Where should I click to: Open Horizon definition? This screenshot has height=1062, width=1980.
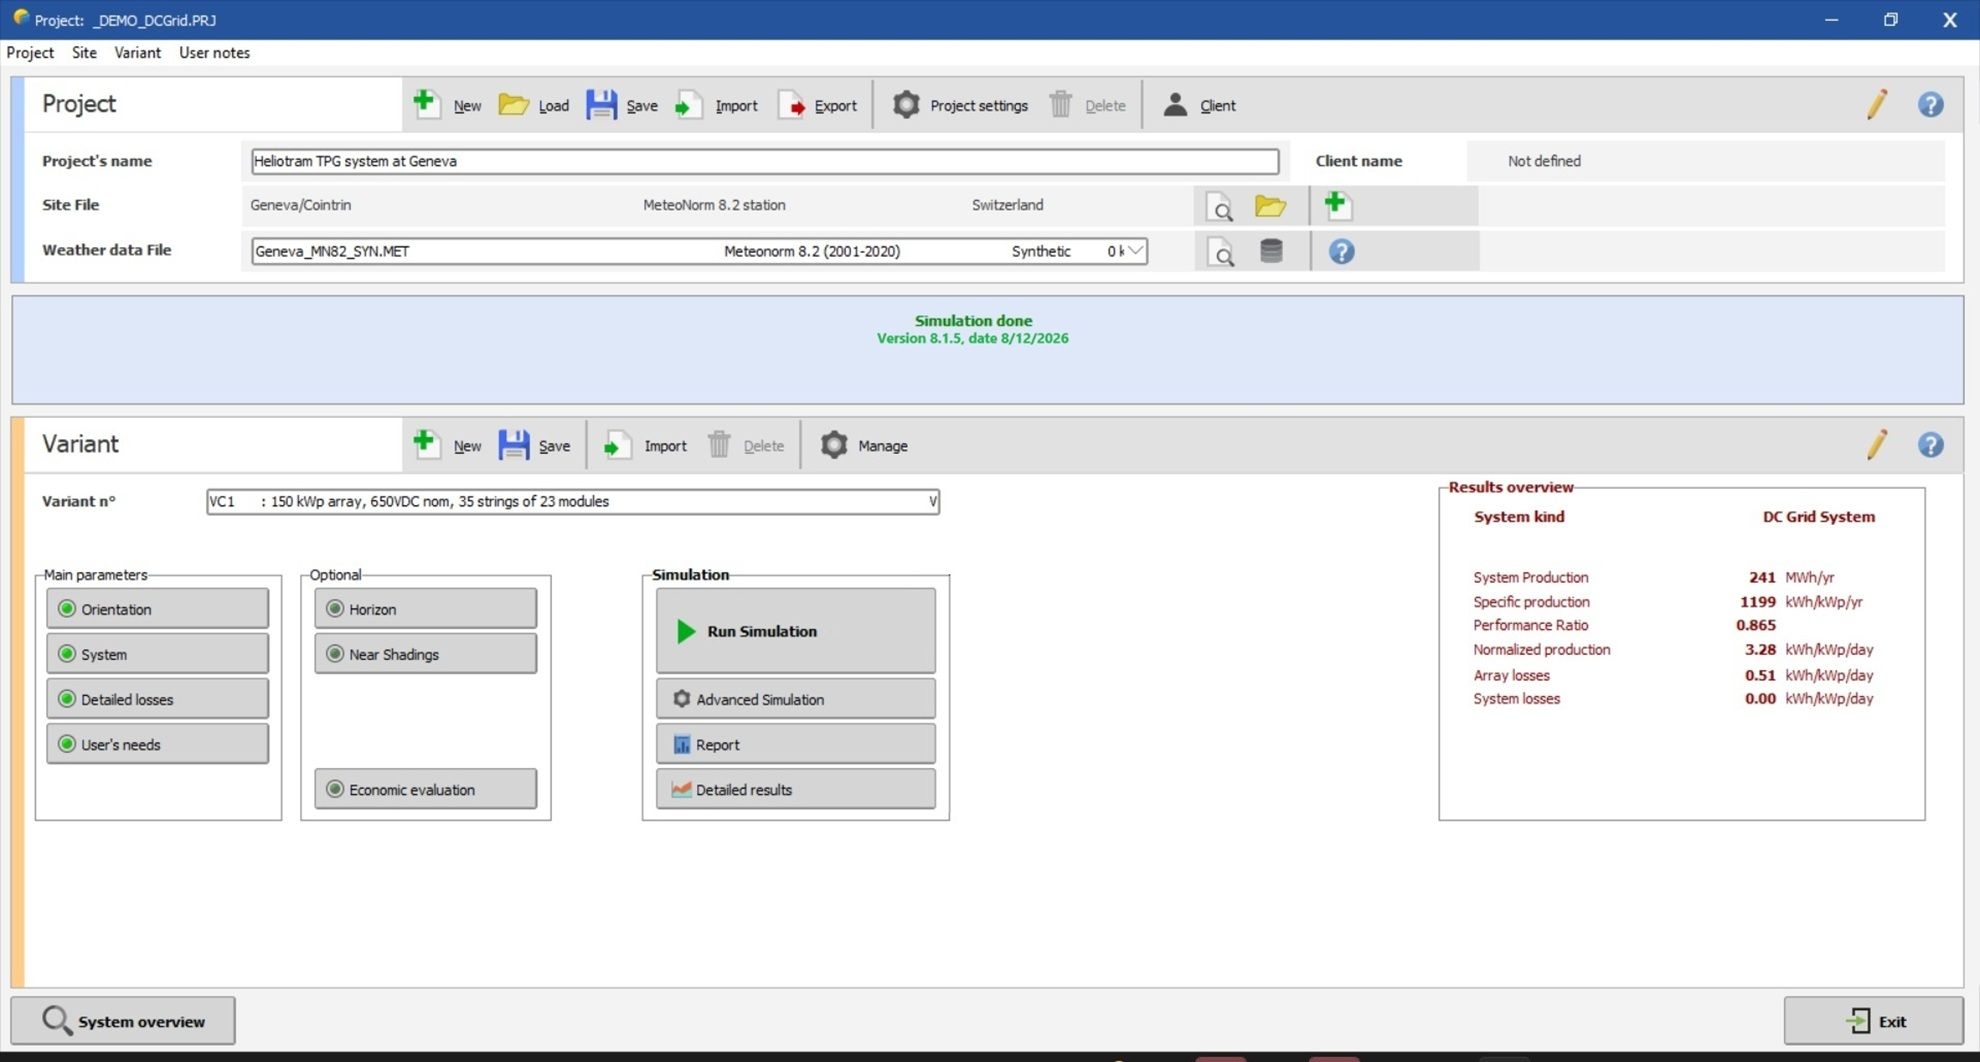click(x=425, y=609)
